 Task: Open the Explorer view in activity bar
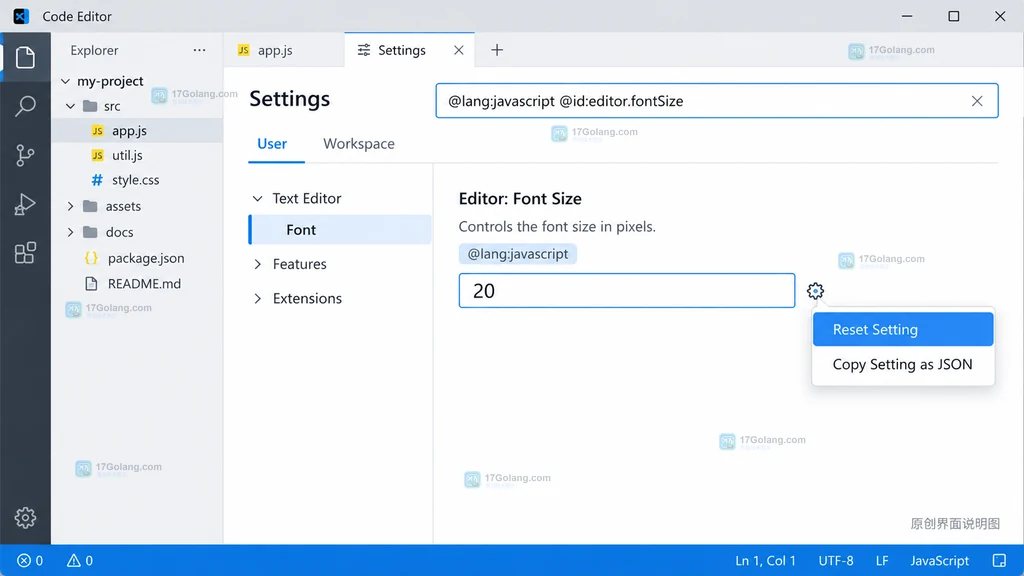click(x=25, y=57)
